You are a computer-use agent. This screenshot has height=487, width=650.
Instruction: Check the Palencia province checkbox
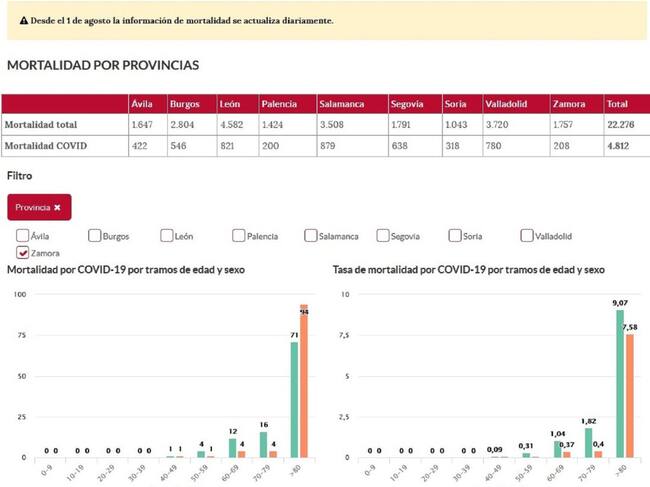click(x=239, y=236)
